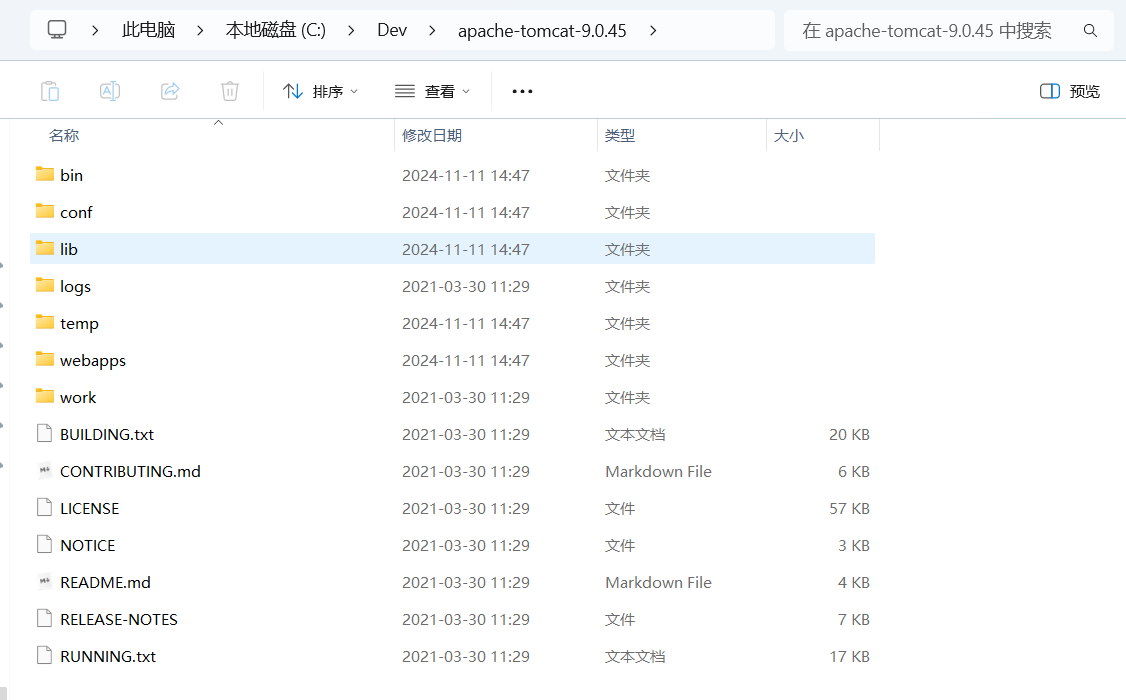Image resolution: width=1126 pixels, height=700 pixels.
Task: Select the logs folder icon
Action: (45, 285)
